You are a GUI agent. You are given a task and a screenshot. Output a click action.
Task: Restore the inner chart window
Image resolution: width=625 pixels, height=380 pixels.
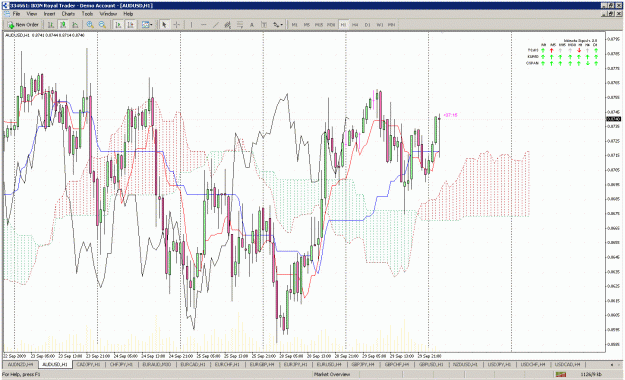[612, 14]
